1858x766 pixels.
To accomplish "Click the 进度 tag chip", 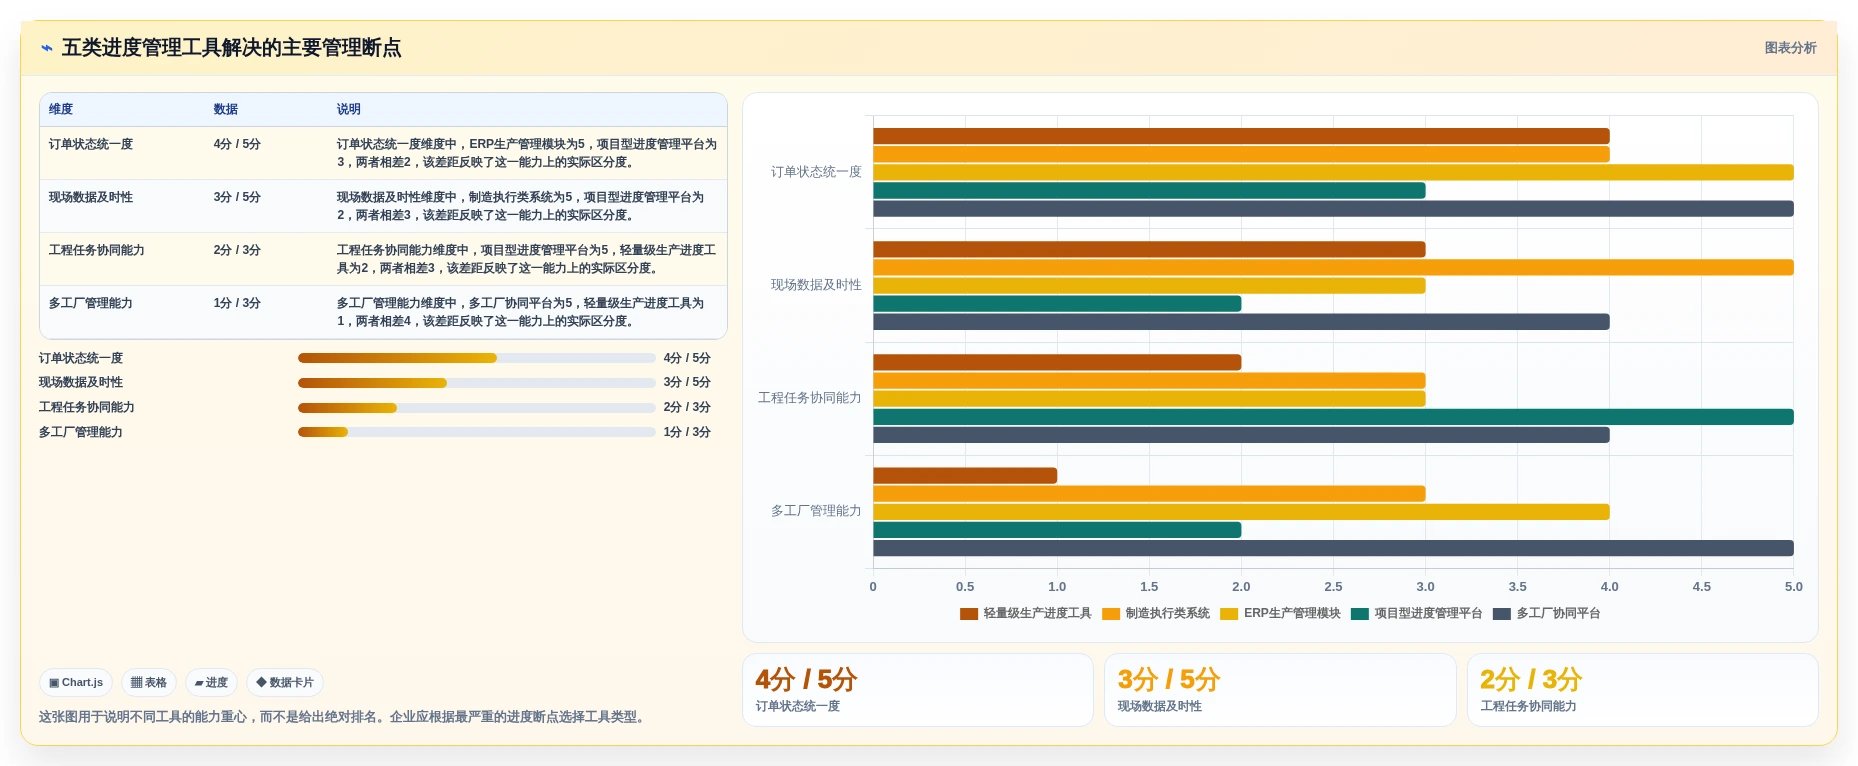I will [x=211, y=682].
